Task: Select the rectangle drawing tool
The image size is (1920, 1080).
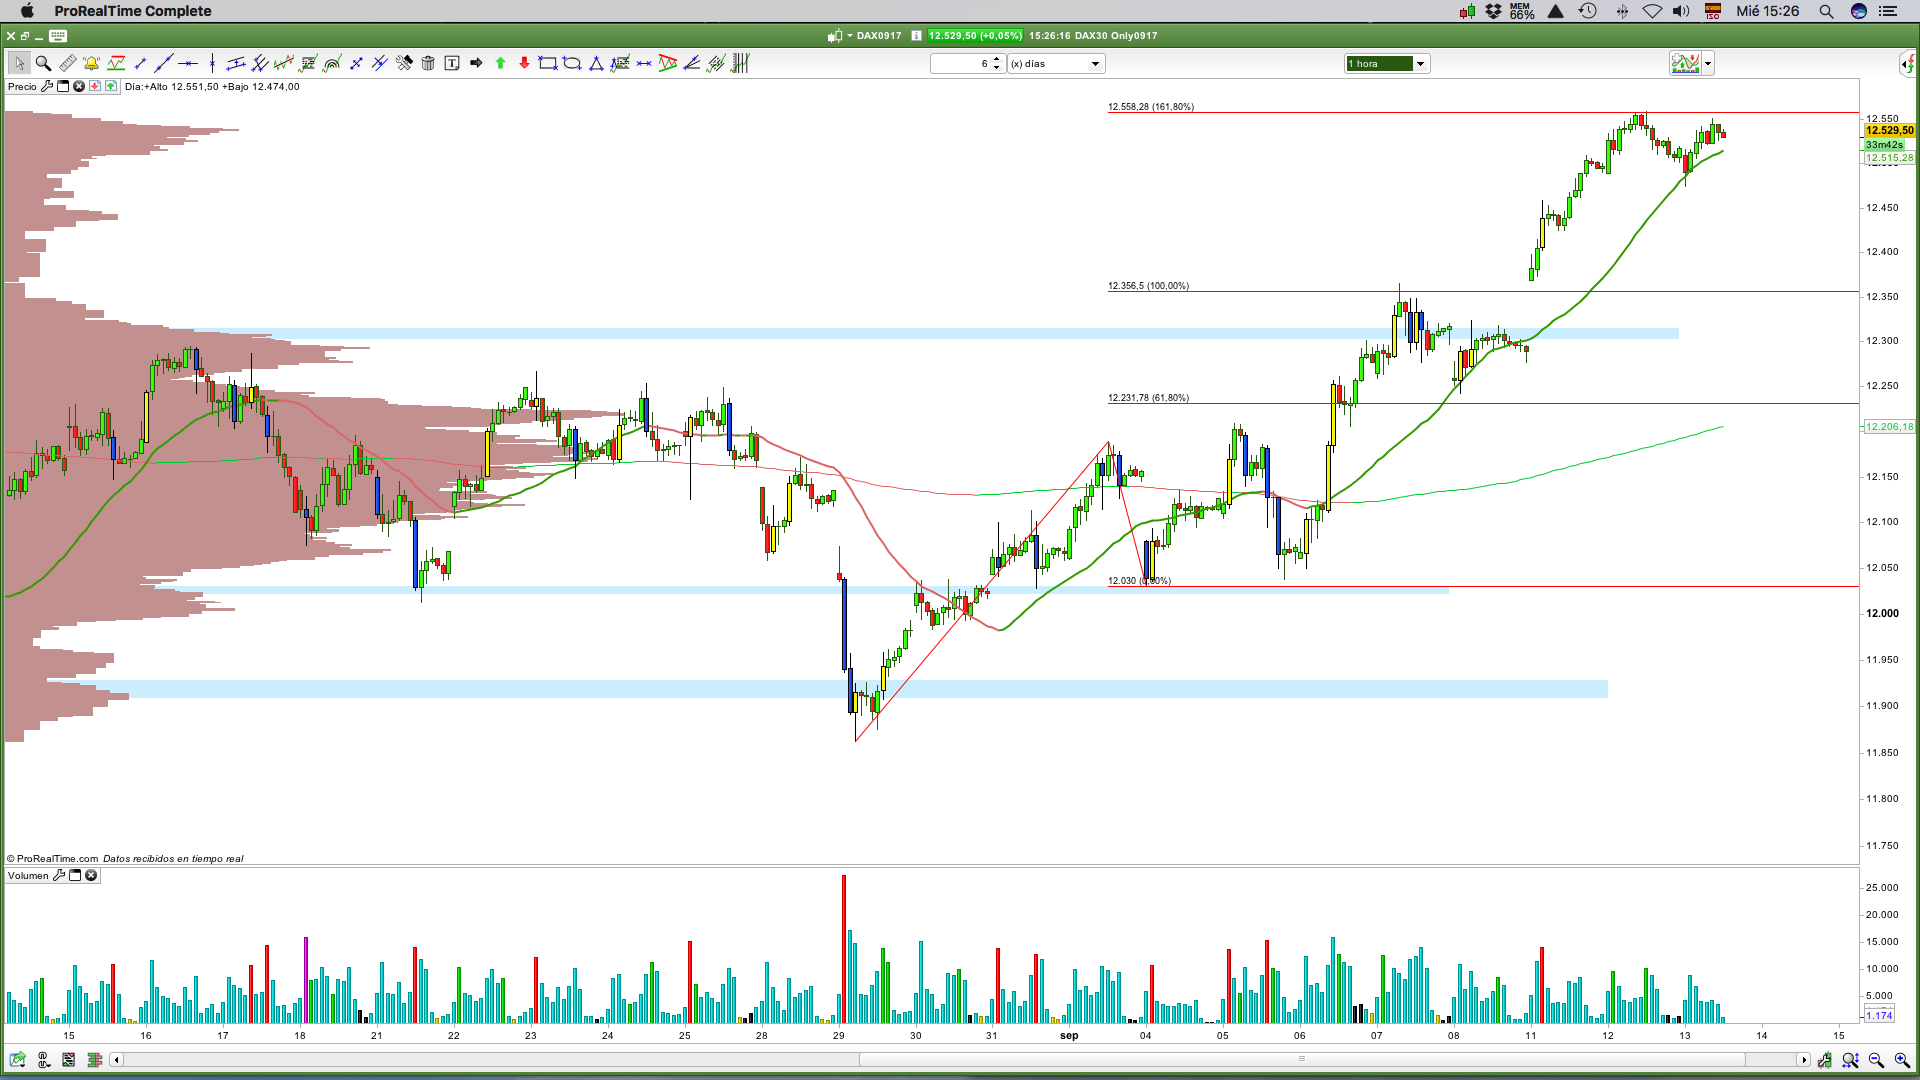Action: coord(547,63)
